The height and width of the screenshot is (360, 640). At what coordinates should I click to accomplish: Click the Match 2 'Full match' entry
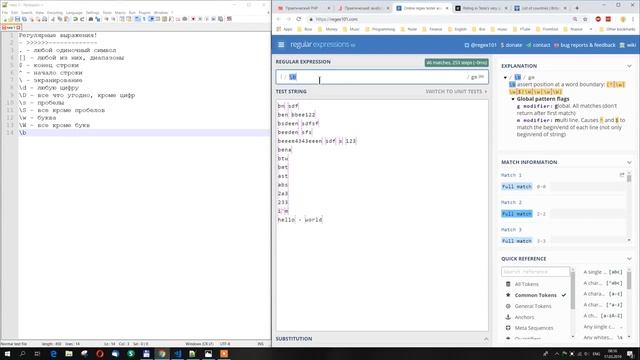[516, 214]
